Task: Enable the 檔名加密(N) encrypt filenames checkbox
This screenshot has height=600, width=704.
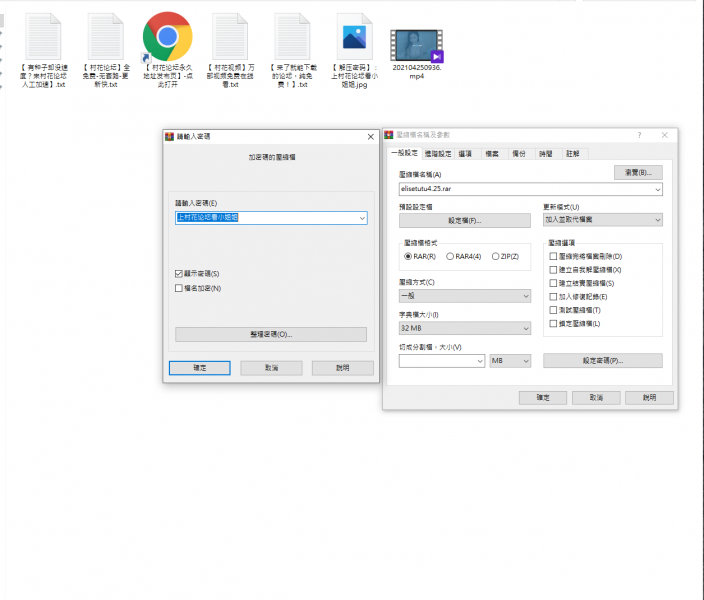Action: click(x=178, y=288)
